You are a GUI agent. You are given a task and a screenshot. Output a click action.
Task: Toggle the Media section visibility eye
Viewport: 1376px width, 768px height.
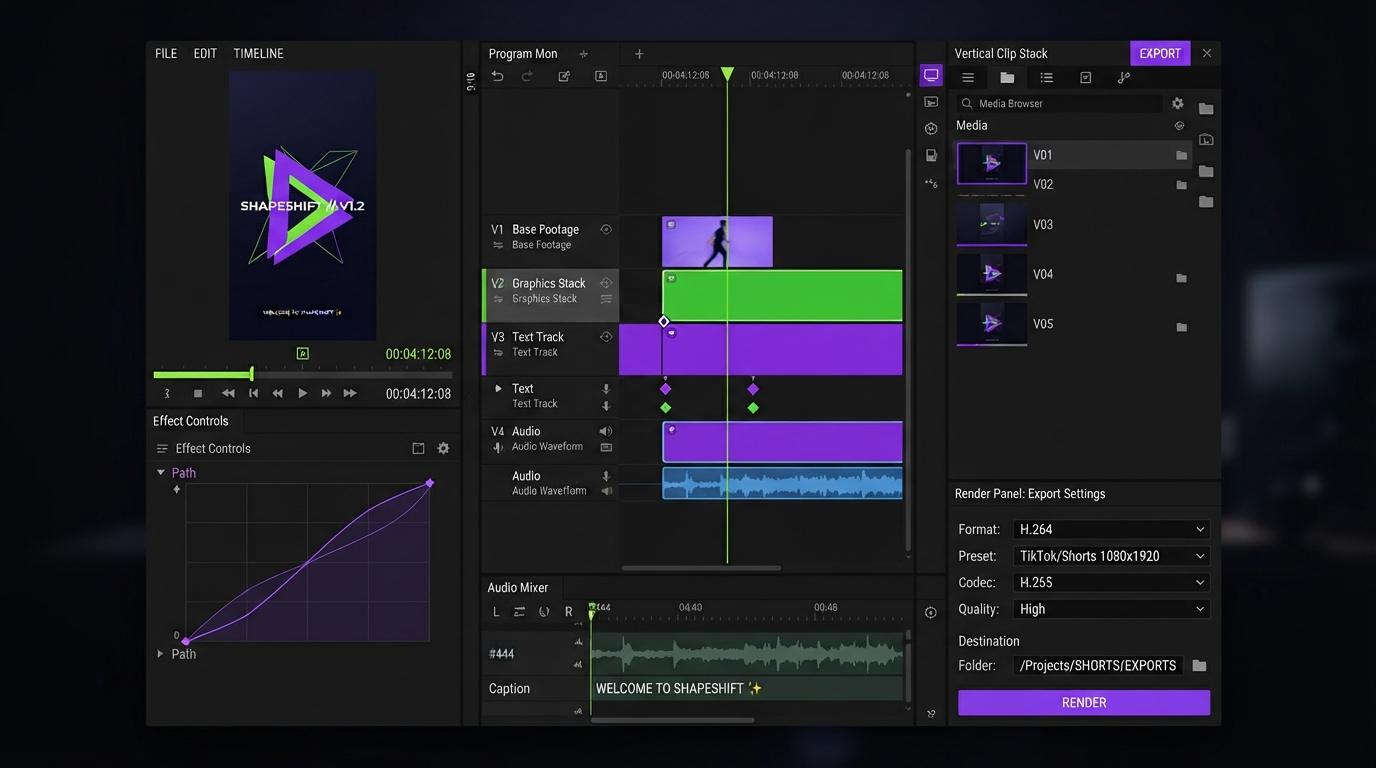pos(1179,126)
